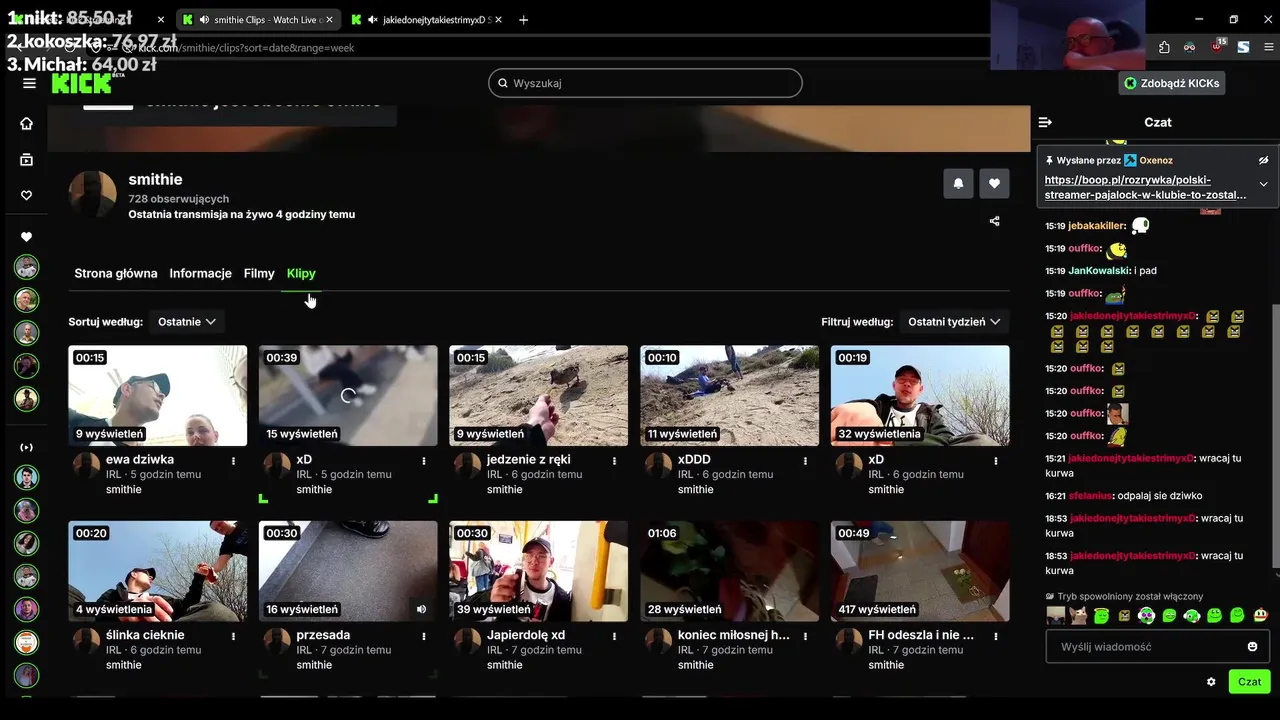Viewport: 1280px width, 720px height.
Task: Collapse the chat panel with arrow icon
Action: click(1045, 122)
